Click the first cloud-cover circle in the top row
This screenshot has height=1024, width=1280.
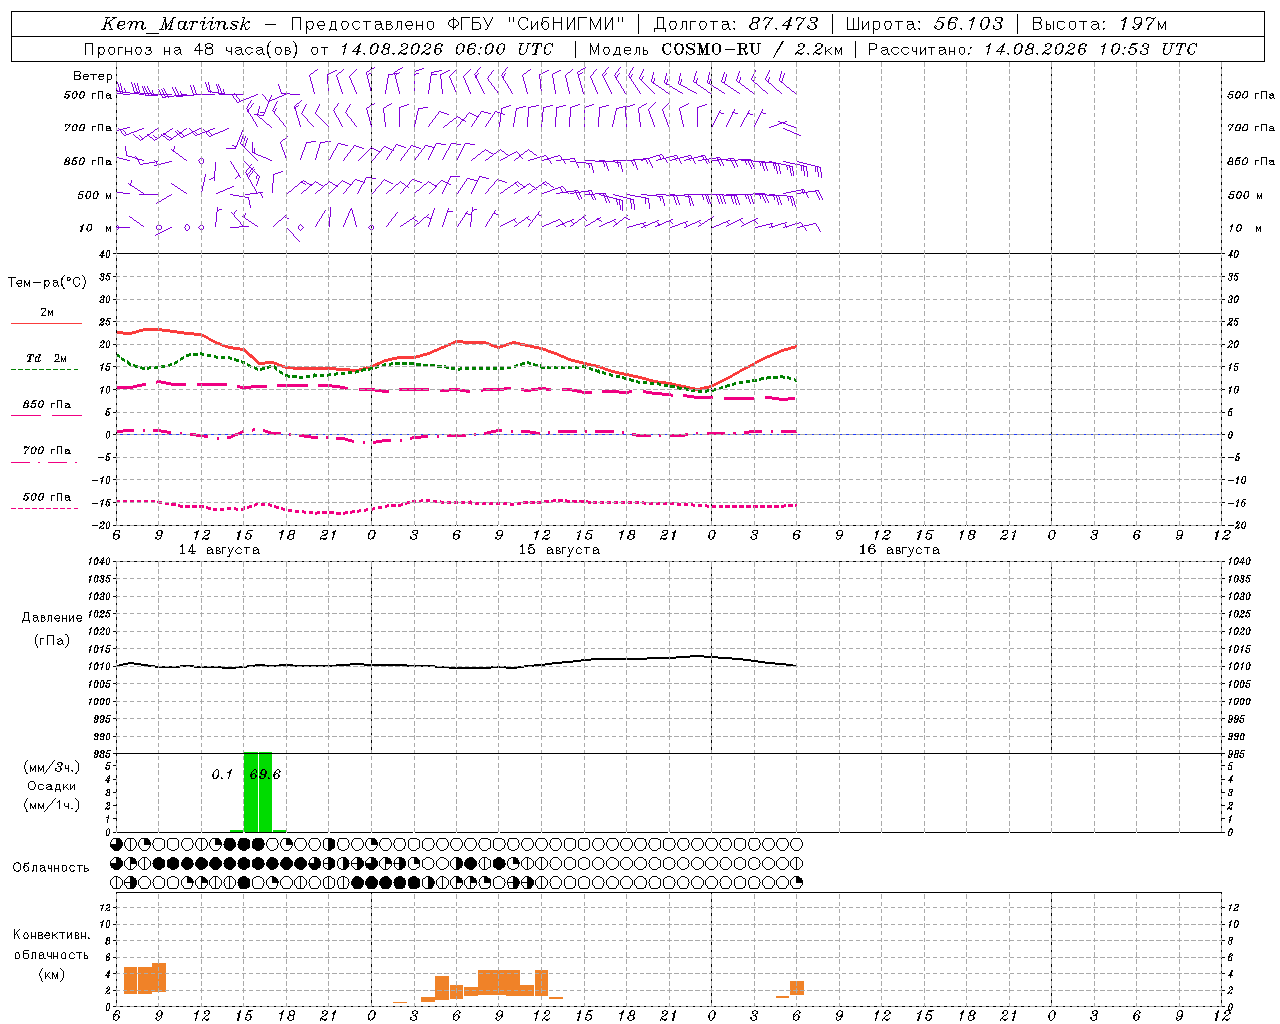(x=117, y=844)
